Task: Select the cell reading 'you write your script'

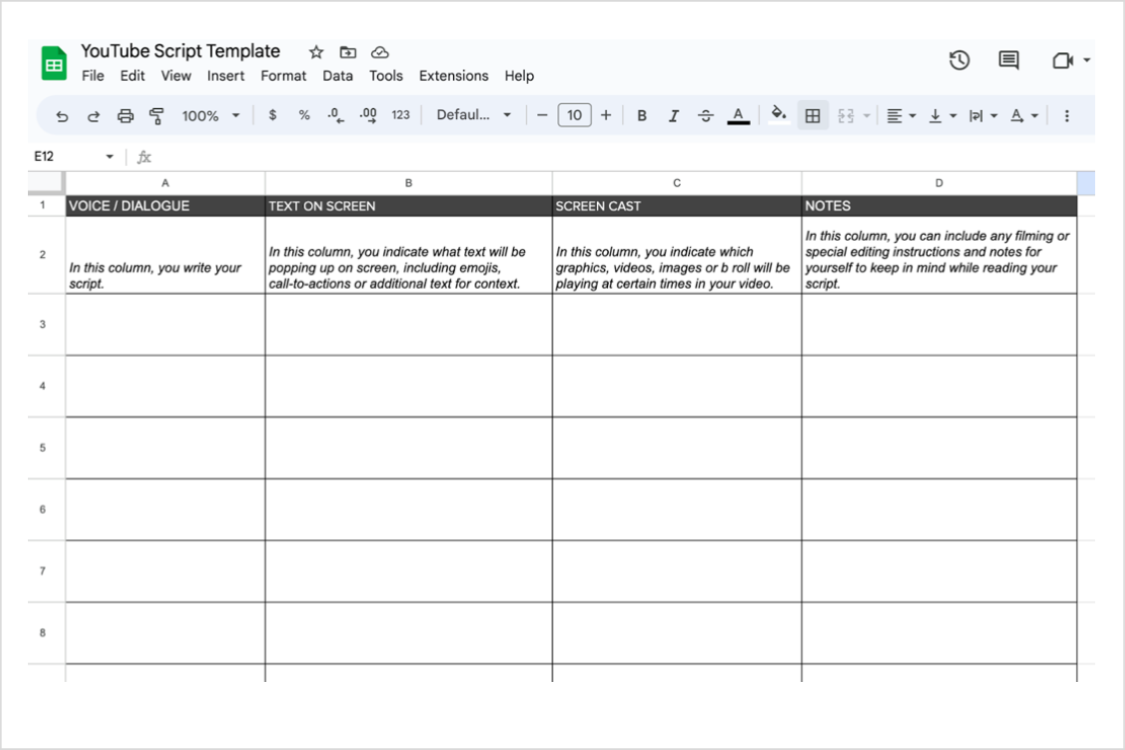Action: [x=165, y=255]
